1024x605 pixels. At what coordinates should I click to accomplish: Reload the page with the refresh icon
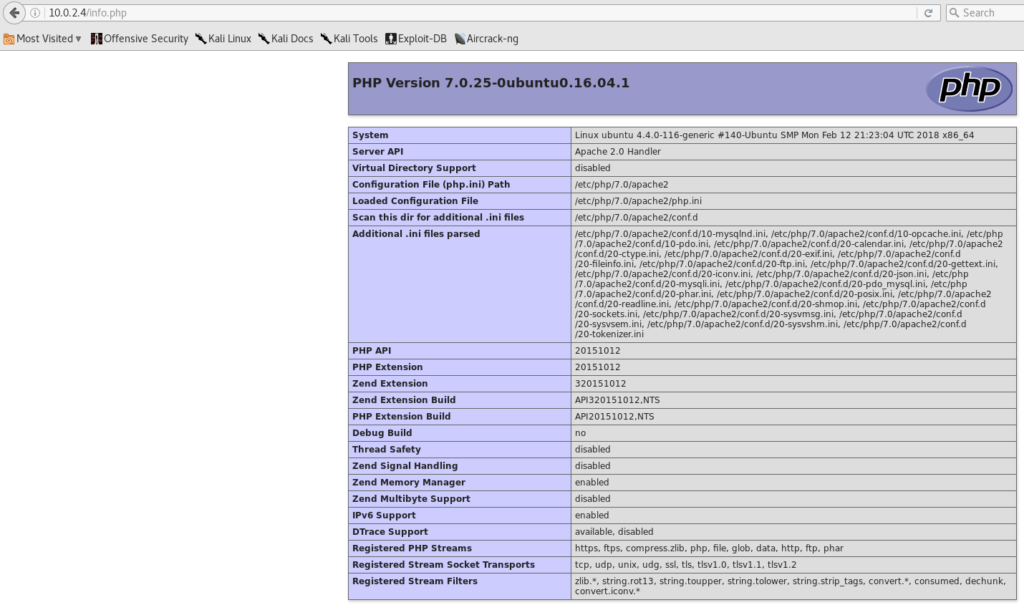(928, 13)
